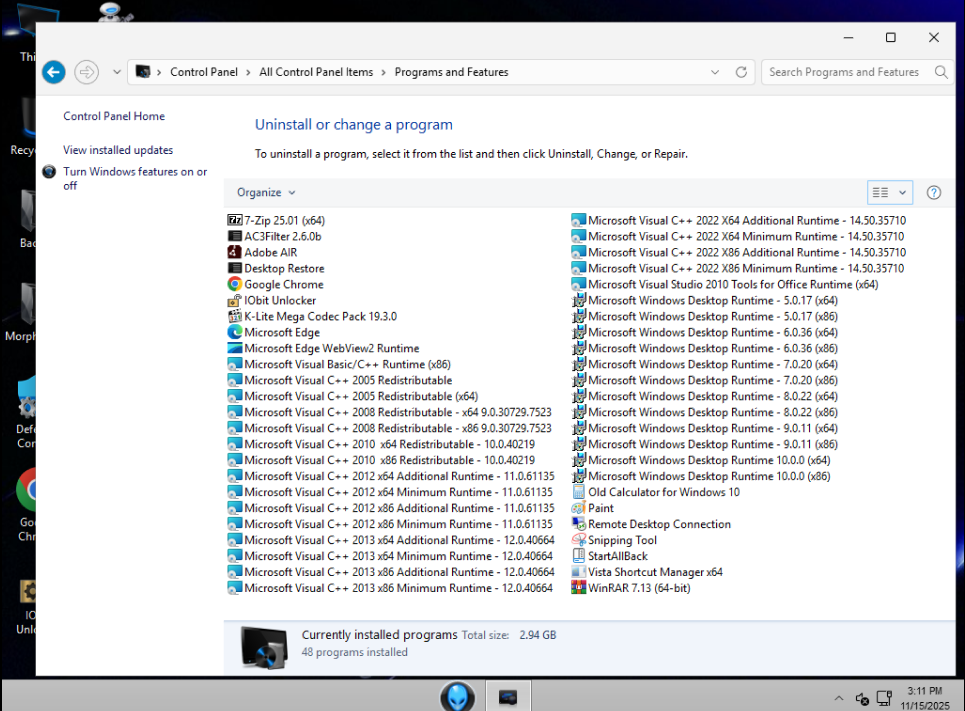Select Microsoft Visual Basic/C++ Runtime (x86)
This screenshot has width=965, height=711.
click(347, 364)
